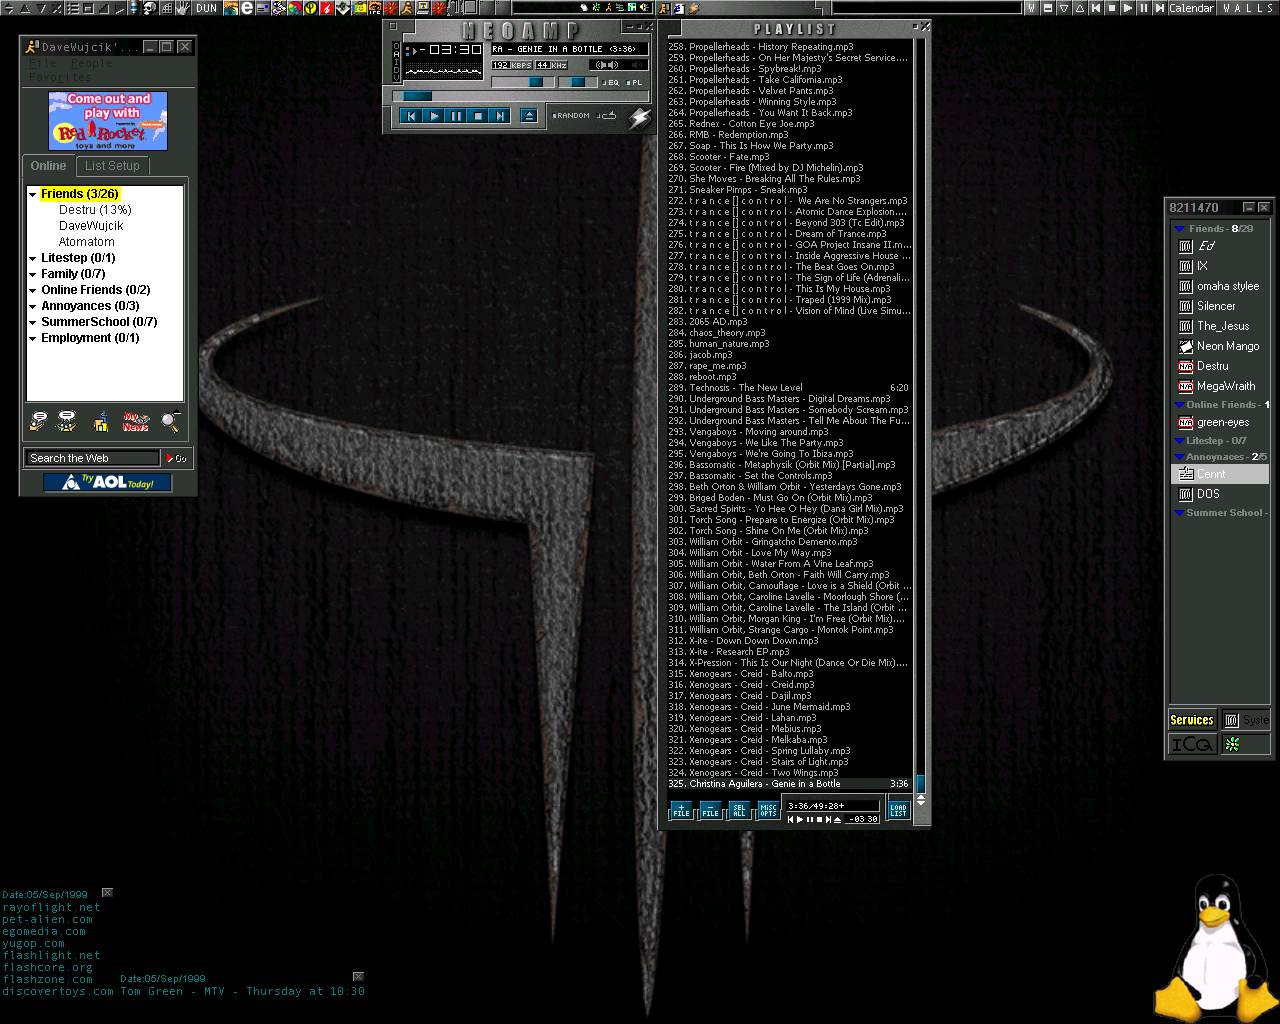Adjust the NeoAmp balance slider
This screenshot has height=1024, width=1280.
577,82
